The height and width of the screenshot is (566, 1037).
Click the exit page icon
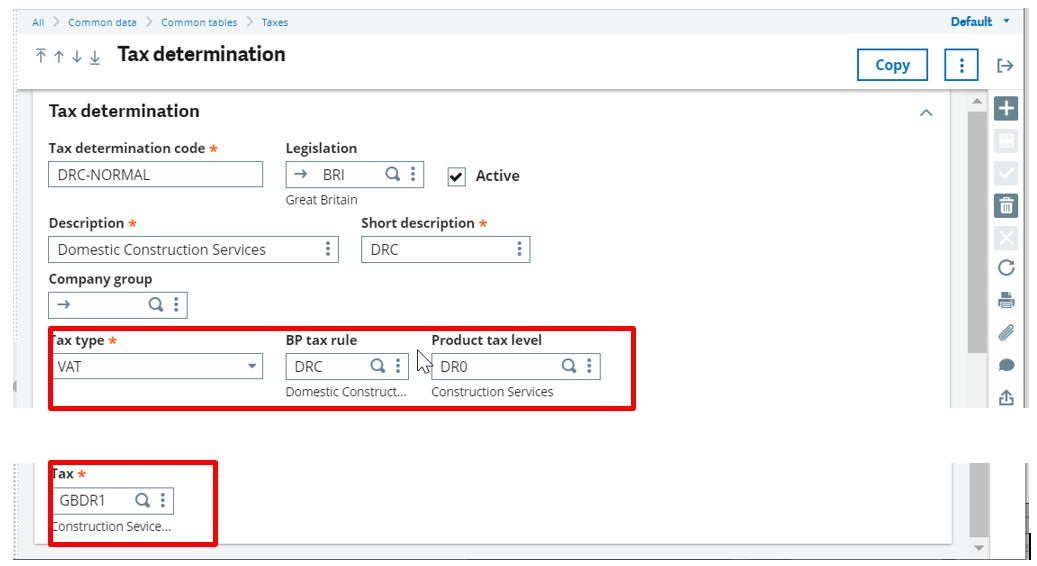pos(1005,65)
